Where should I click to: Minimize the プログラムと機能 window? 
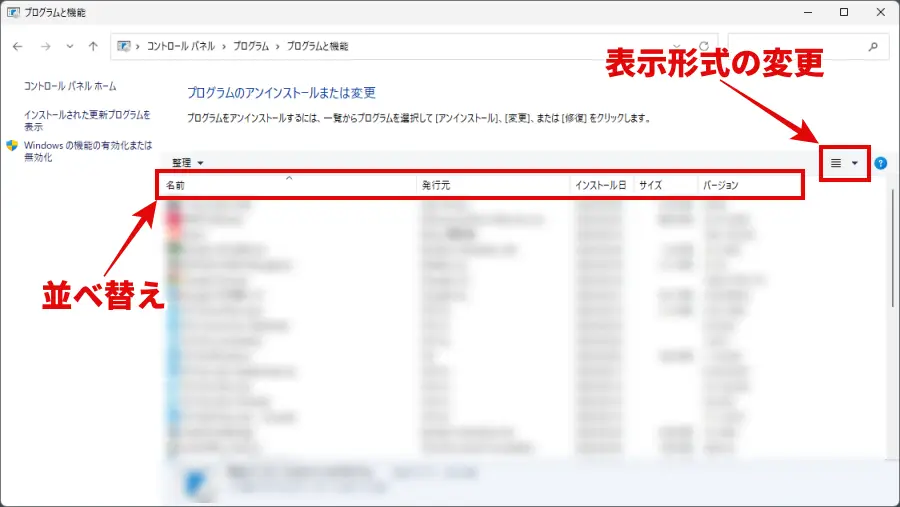pos(808,12)
